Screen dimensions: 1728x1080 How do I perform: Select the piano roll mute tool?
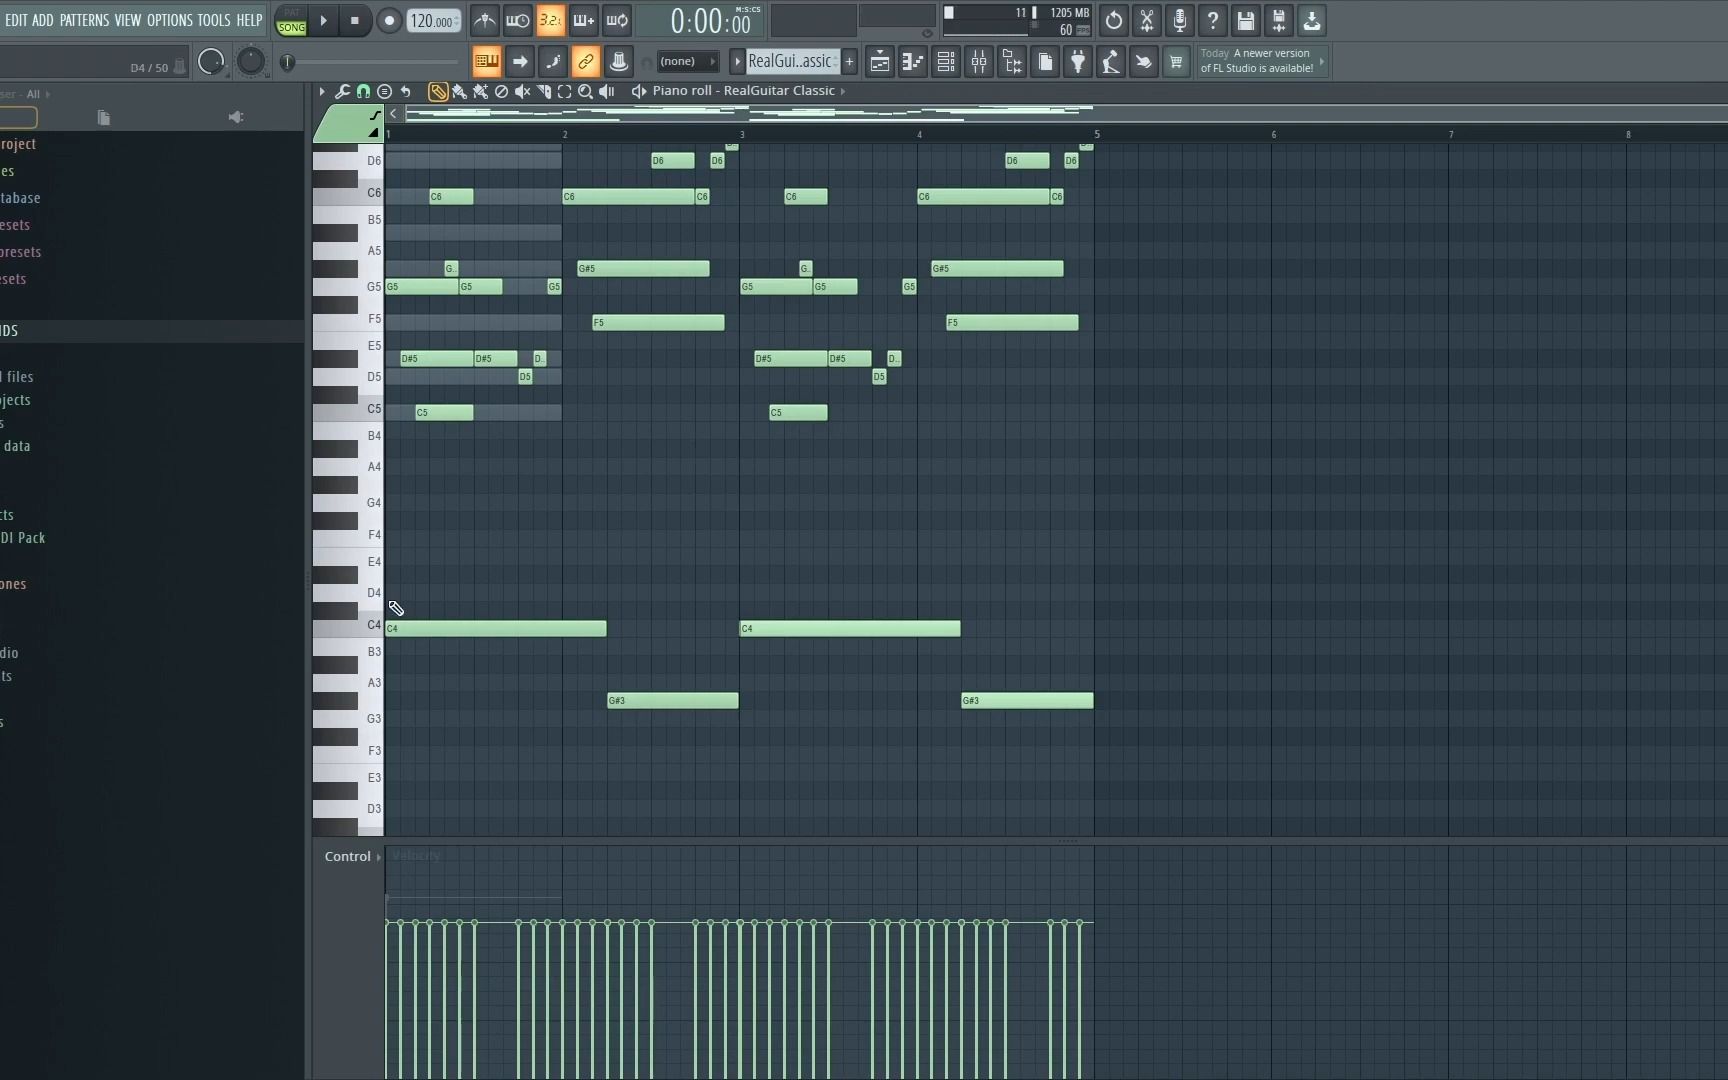click(522, 91)
